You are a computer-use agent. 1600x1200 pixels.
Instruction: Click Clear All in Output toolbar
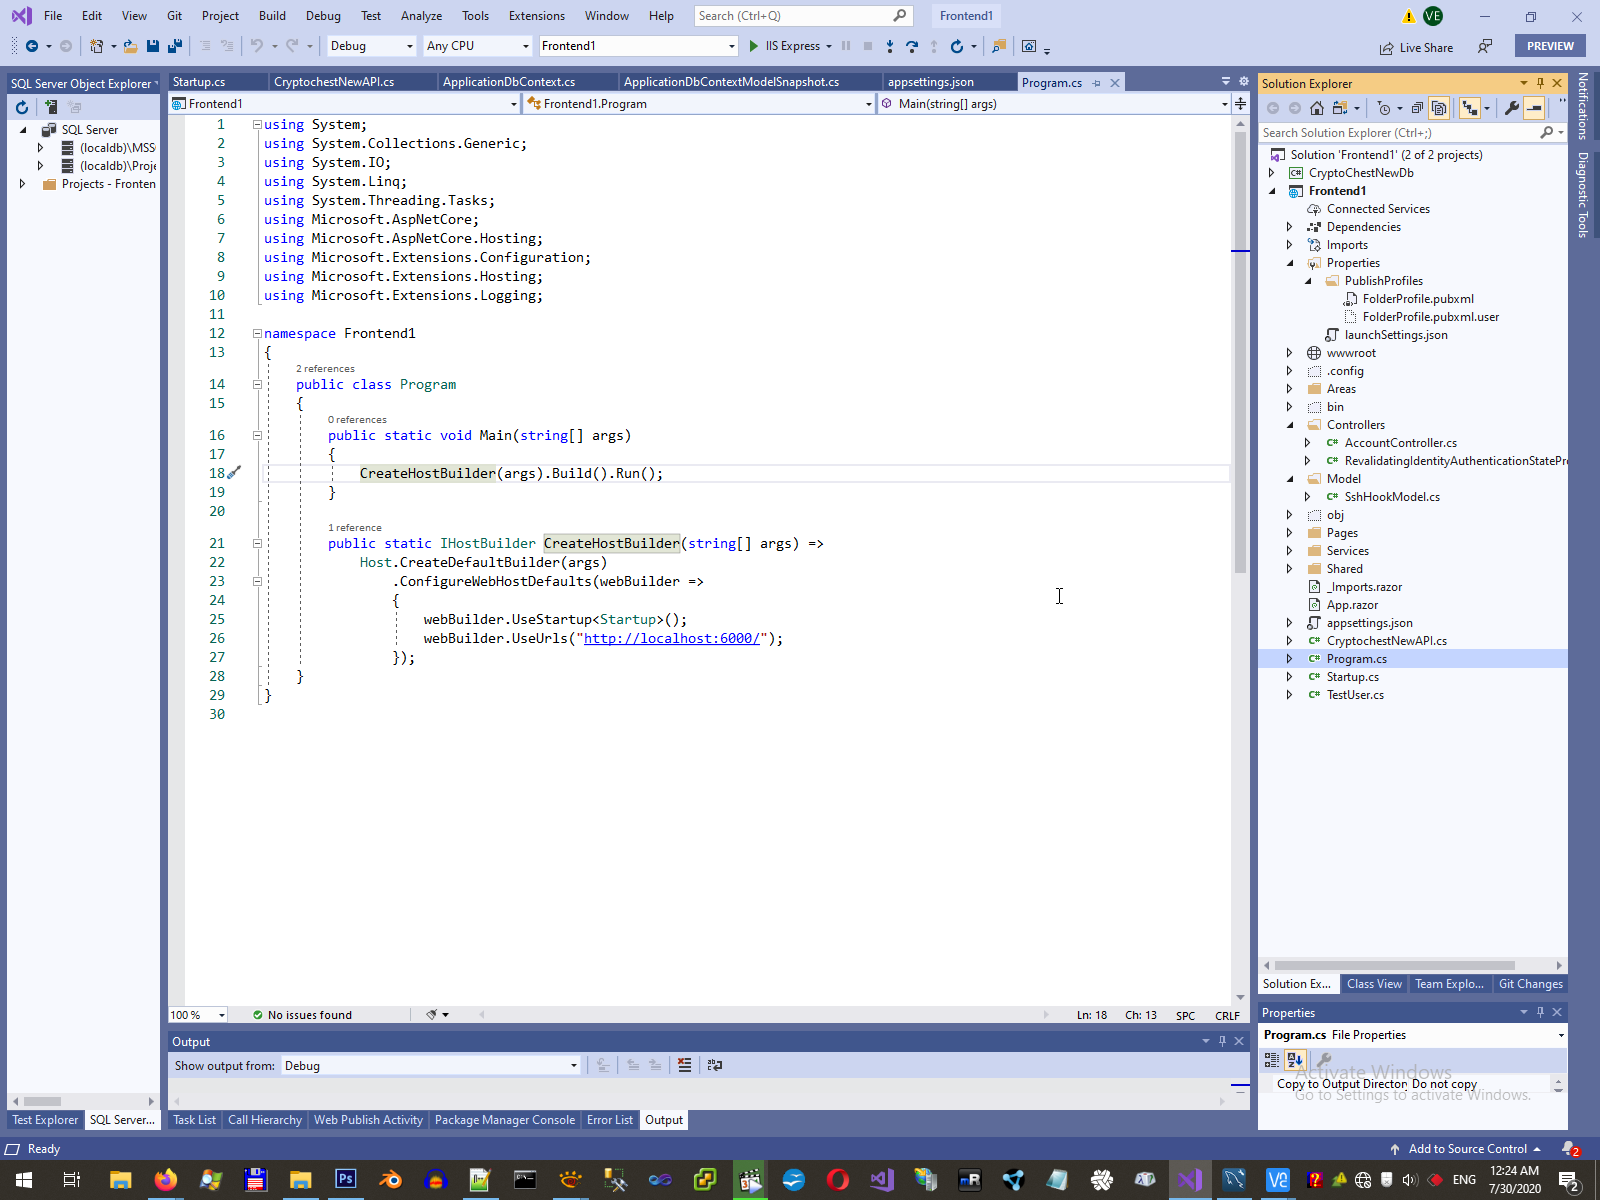click(684, 1065)
